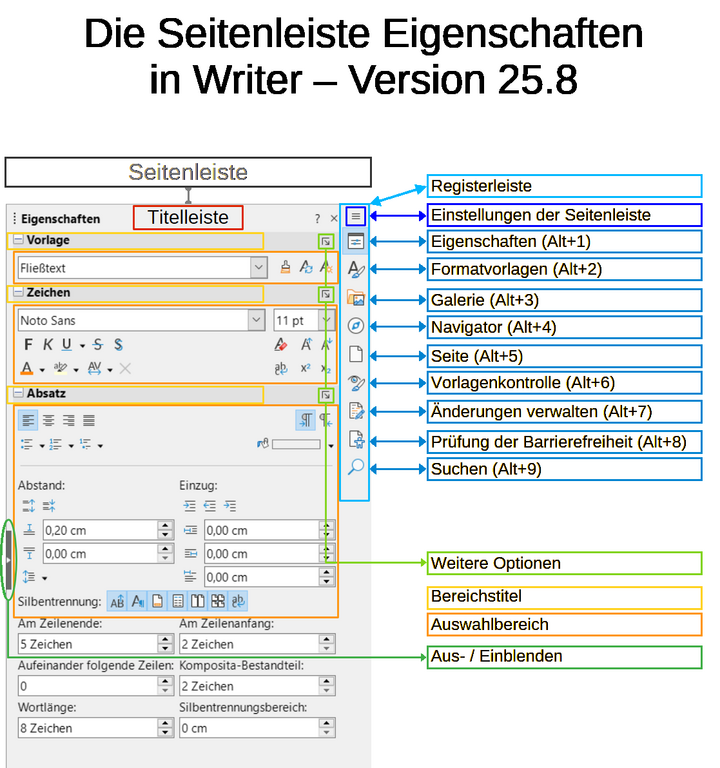The height and width of the screenshot is (768, 720).
Task: Open the Search (Suchen) deck icon
Action: (x=356, y=467)
